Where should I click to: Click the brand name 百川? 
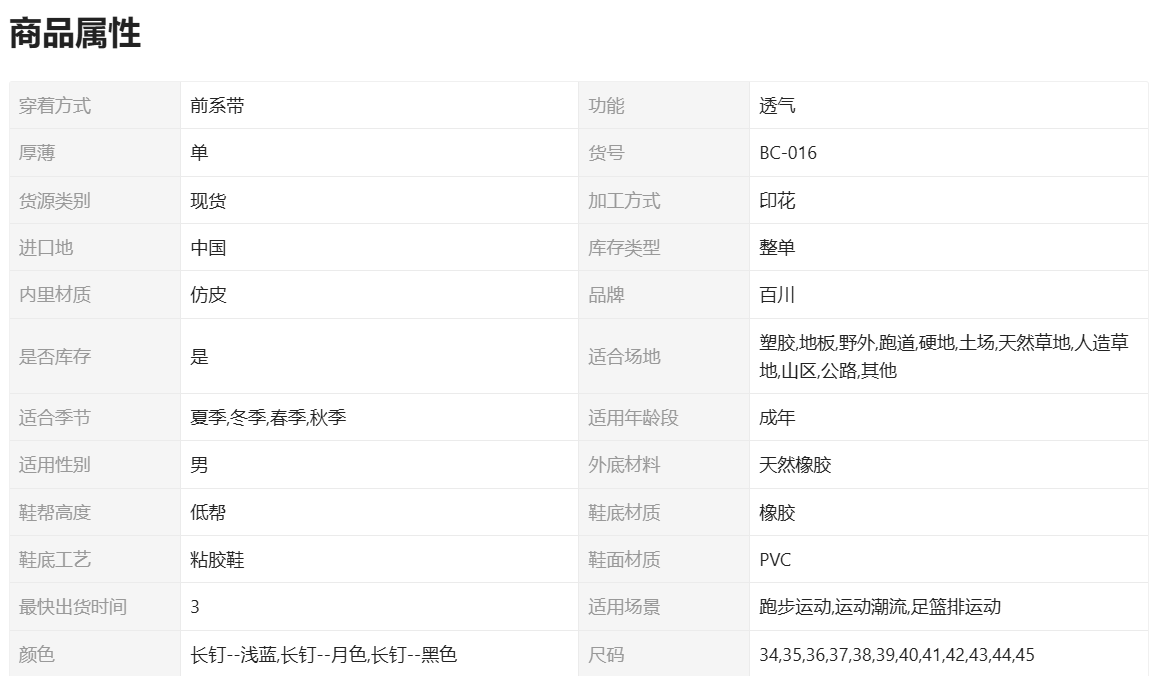(x=777, y=295)
